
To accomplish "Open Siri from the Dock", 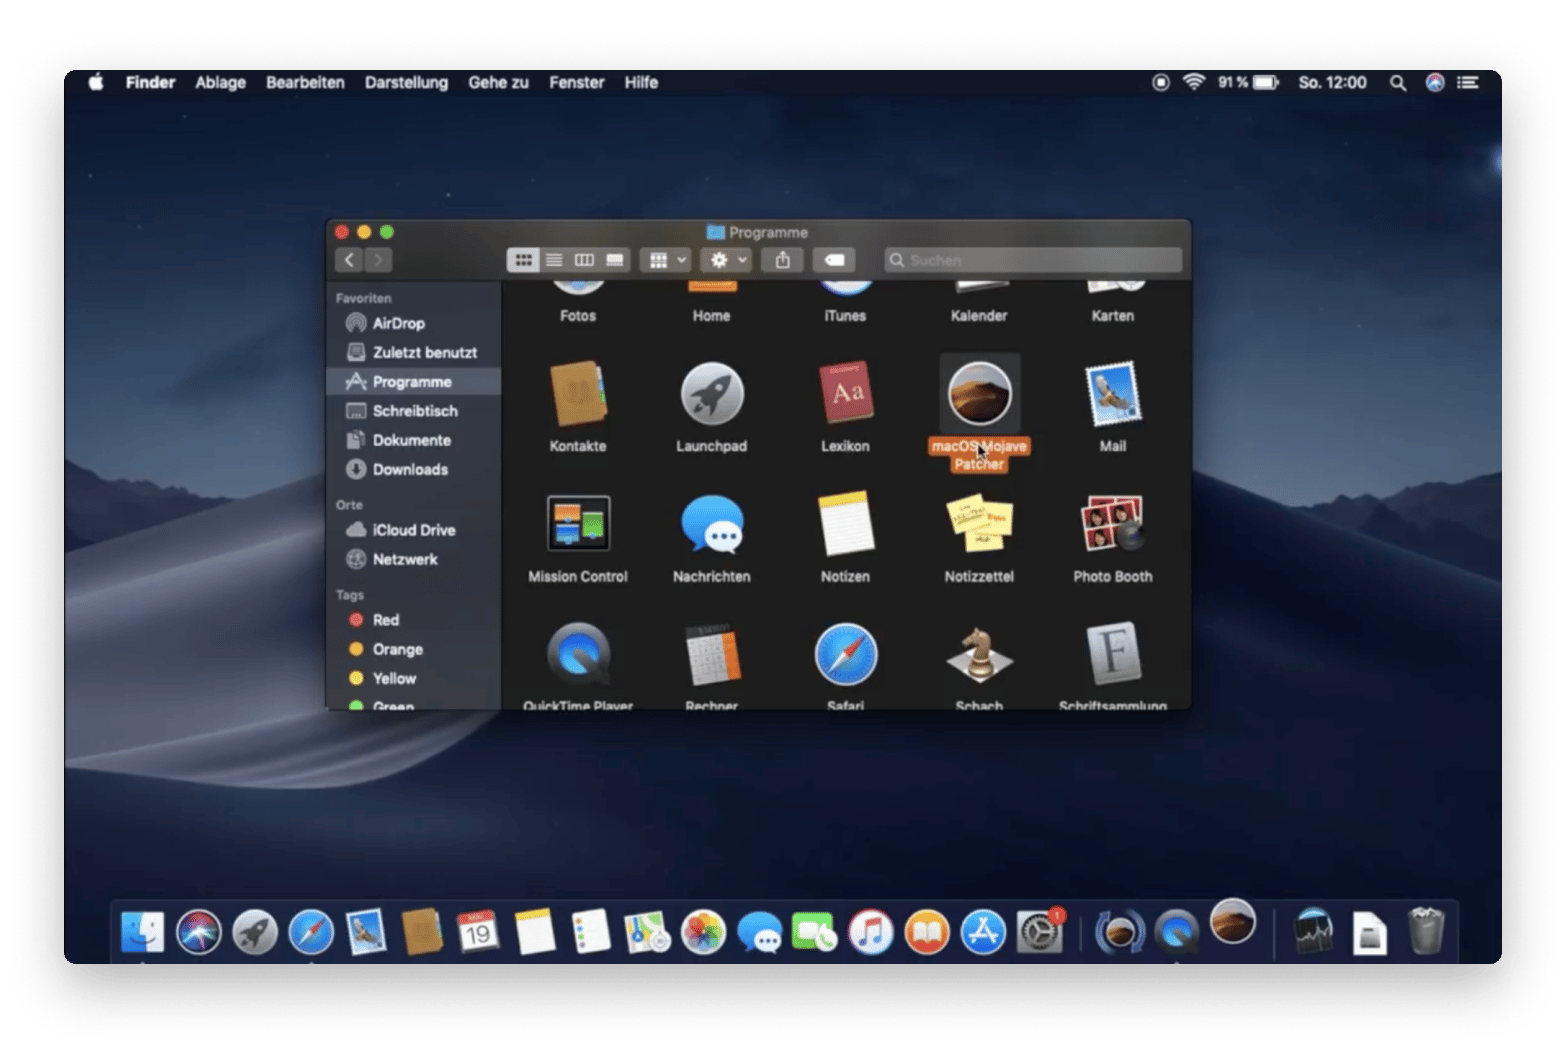I will (x=199, y=932).
